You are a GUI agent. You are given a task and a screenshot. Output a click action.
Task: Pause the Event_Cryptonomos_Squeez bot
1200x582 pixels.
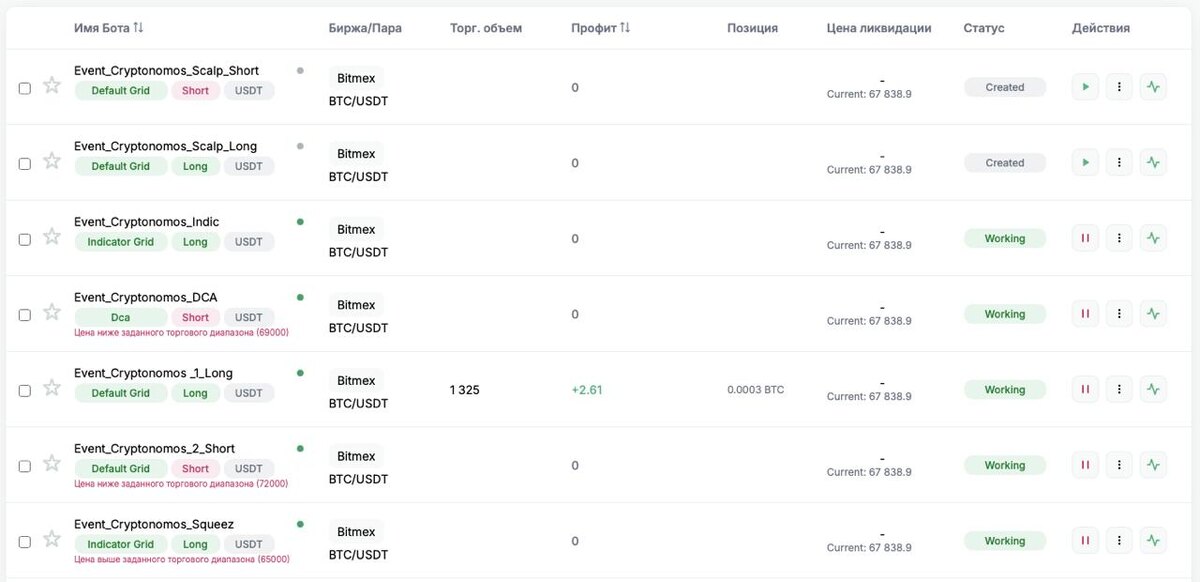pos(1085,541)
